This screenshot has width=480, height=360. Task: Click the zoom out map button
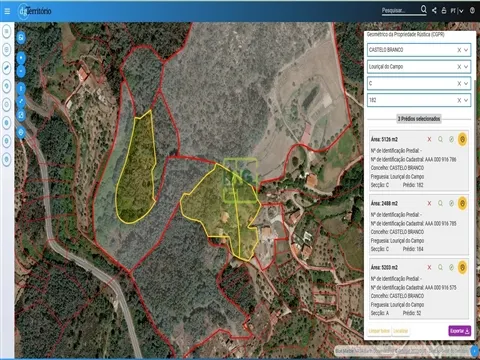pyautogui.click(x=21, y=71)
